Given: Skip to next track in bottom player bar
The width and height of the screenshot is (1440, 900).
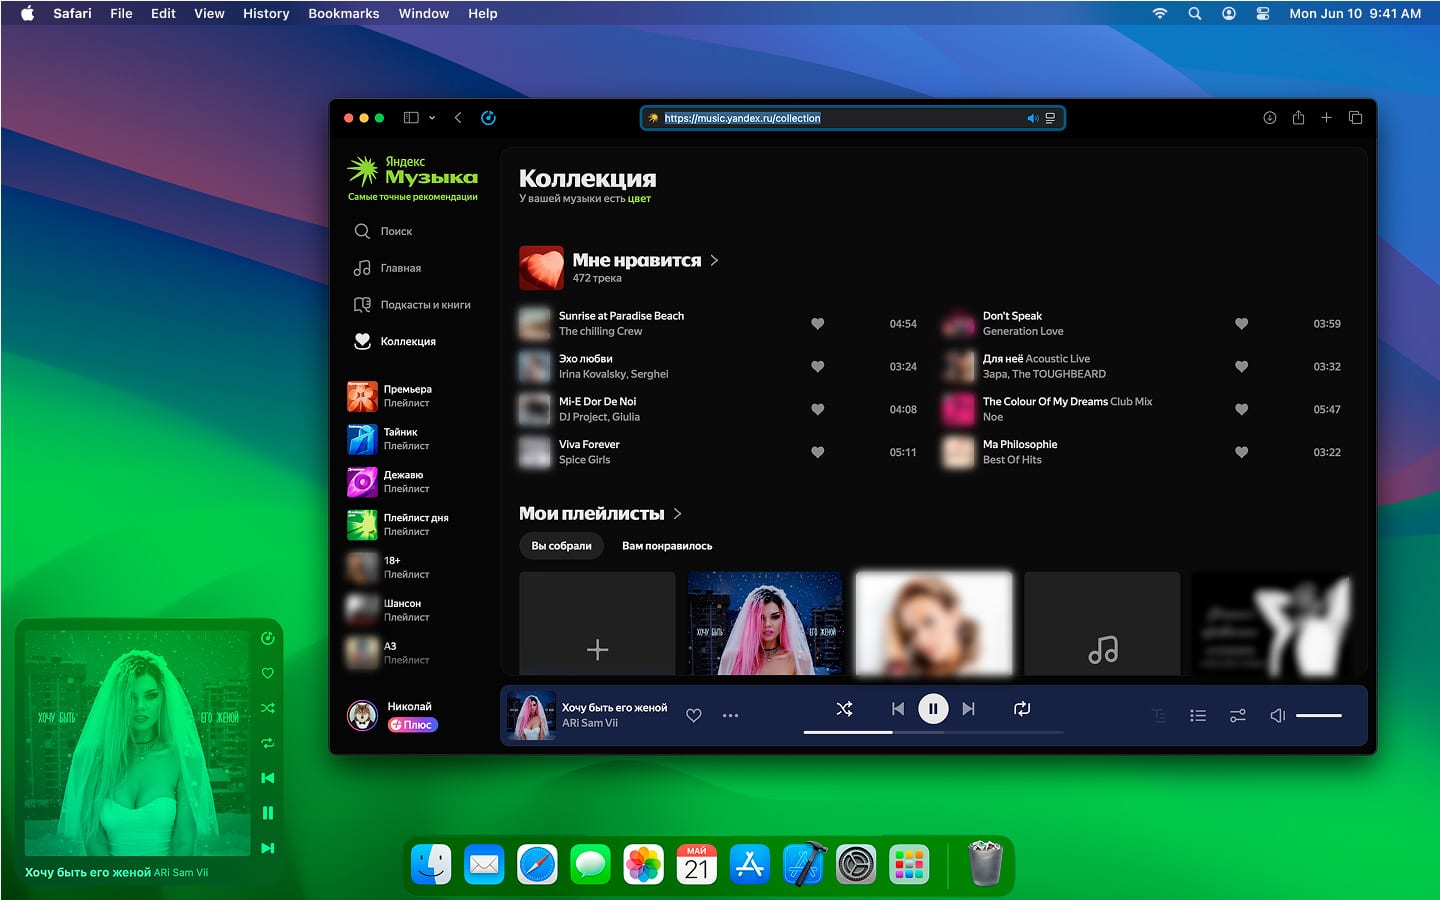Looking at the screenshot, I should coord(968,709).
